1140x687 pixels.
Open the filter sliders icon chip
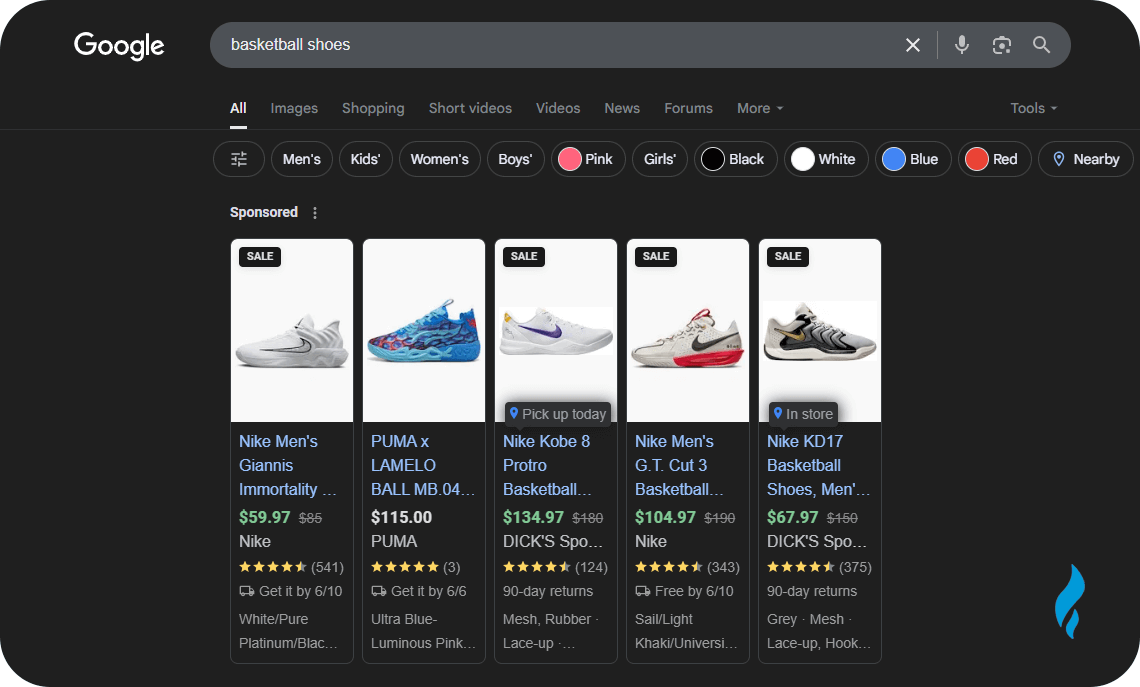tap(239, 159)
